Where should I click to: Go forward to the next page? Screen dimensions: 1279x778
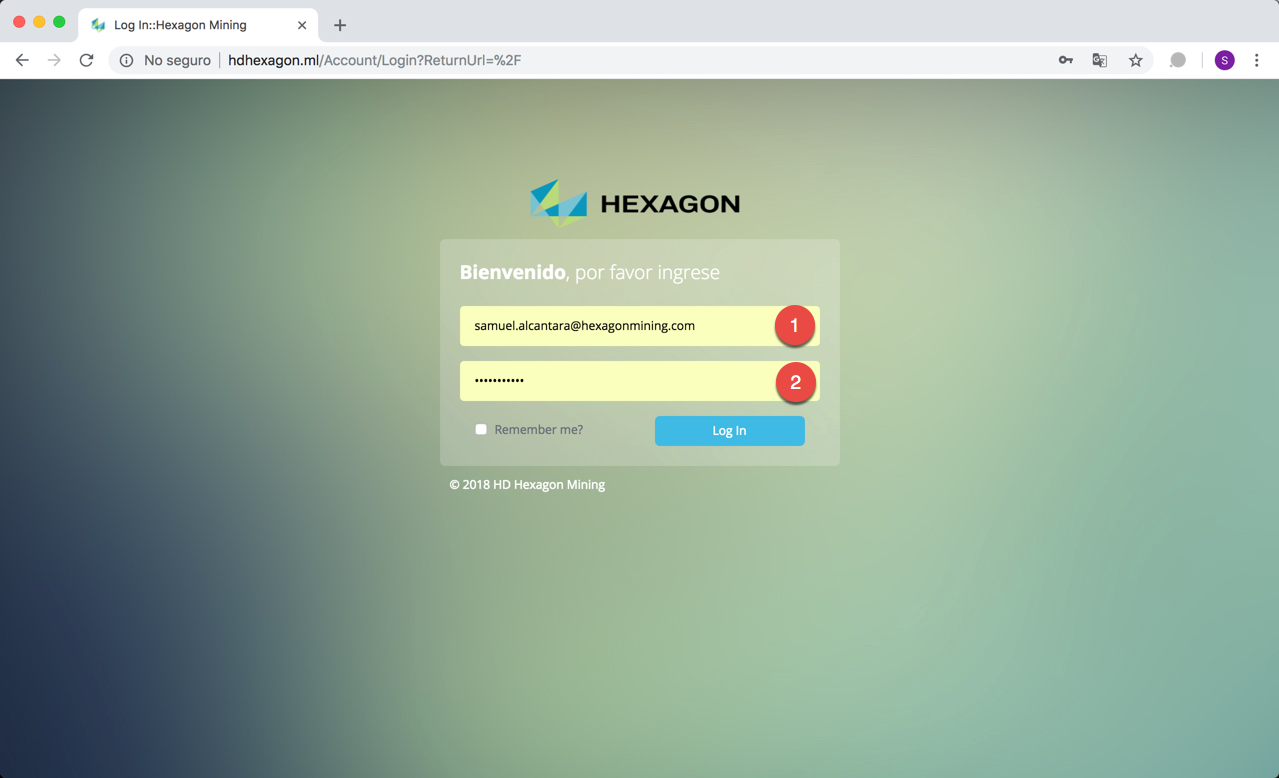pyautogui.click(x=54, y=60)
